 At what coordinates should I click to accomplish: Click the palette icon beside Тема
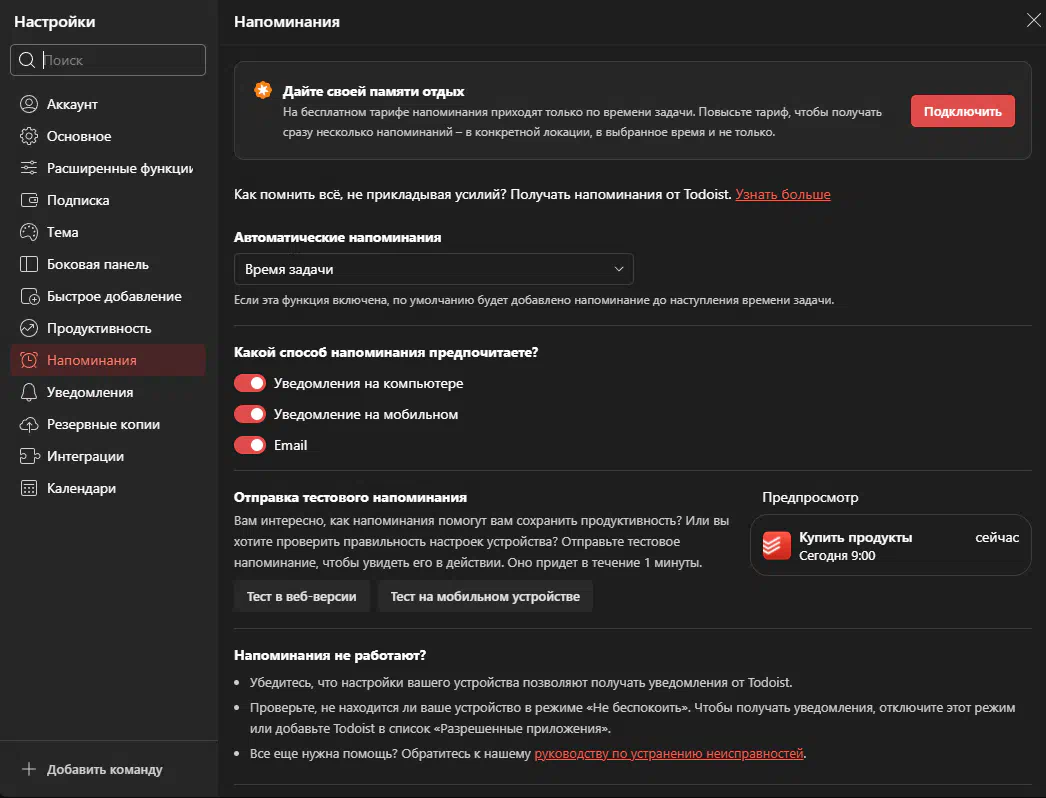pos(29,232)
